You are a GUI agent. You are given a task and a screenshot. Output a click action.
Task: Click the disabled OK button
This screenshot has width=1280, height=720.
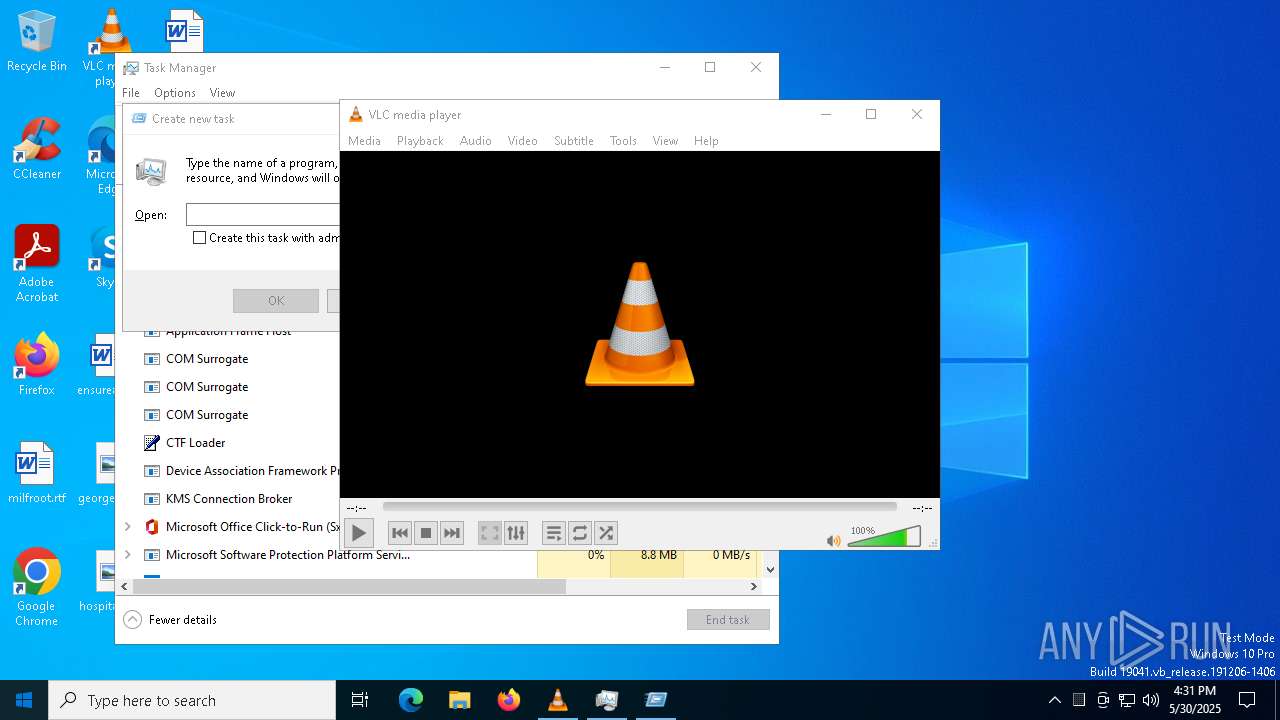pos(276,301)
